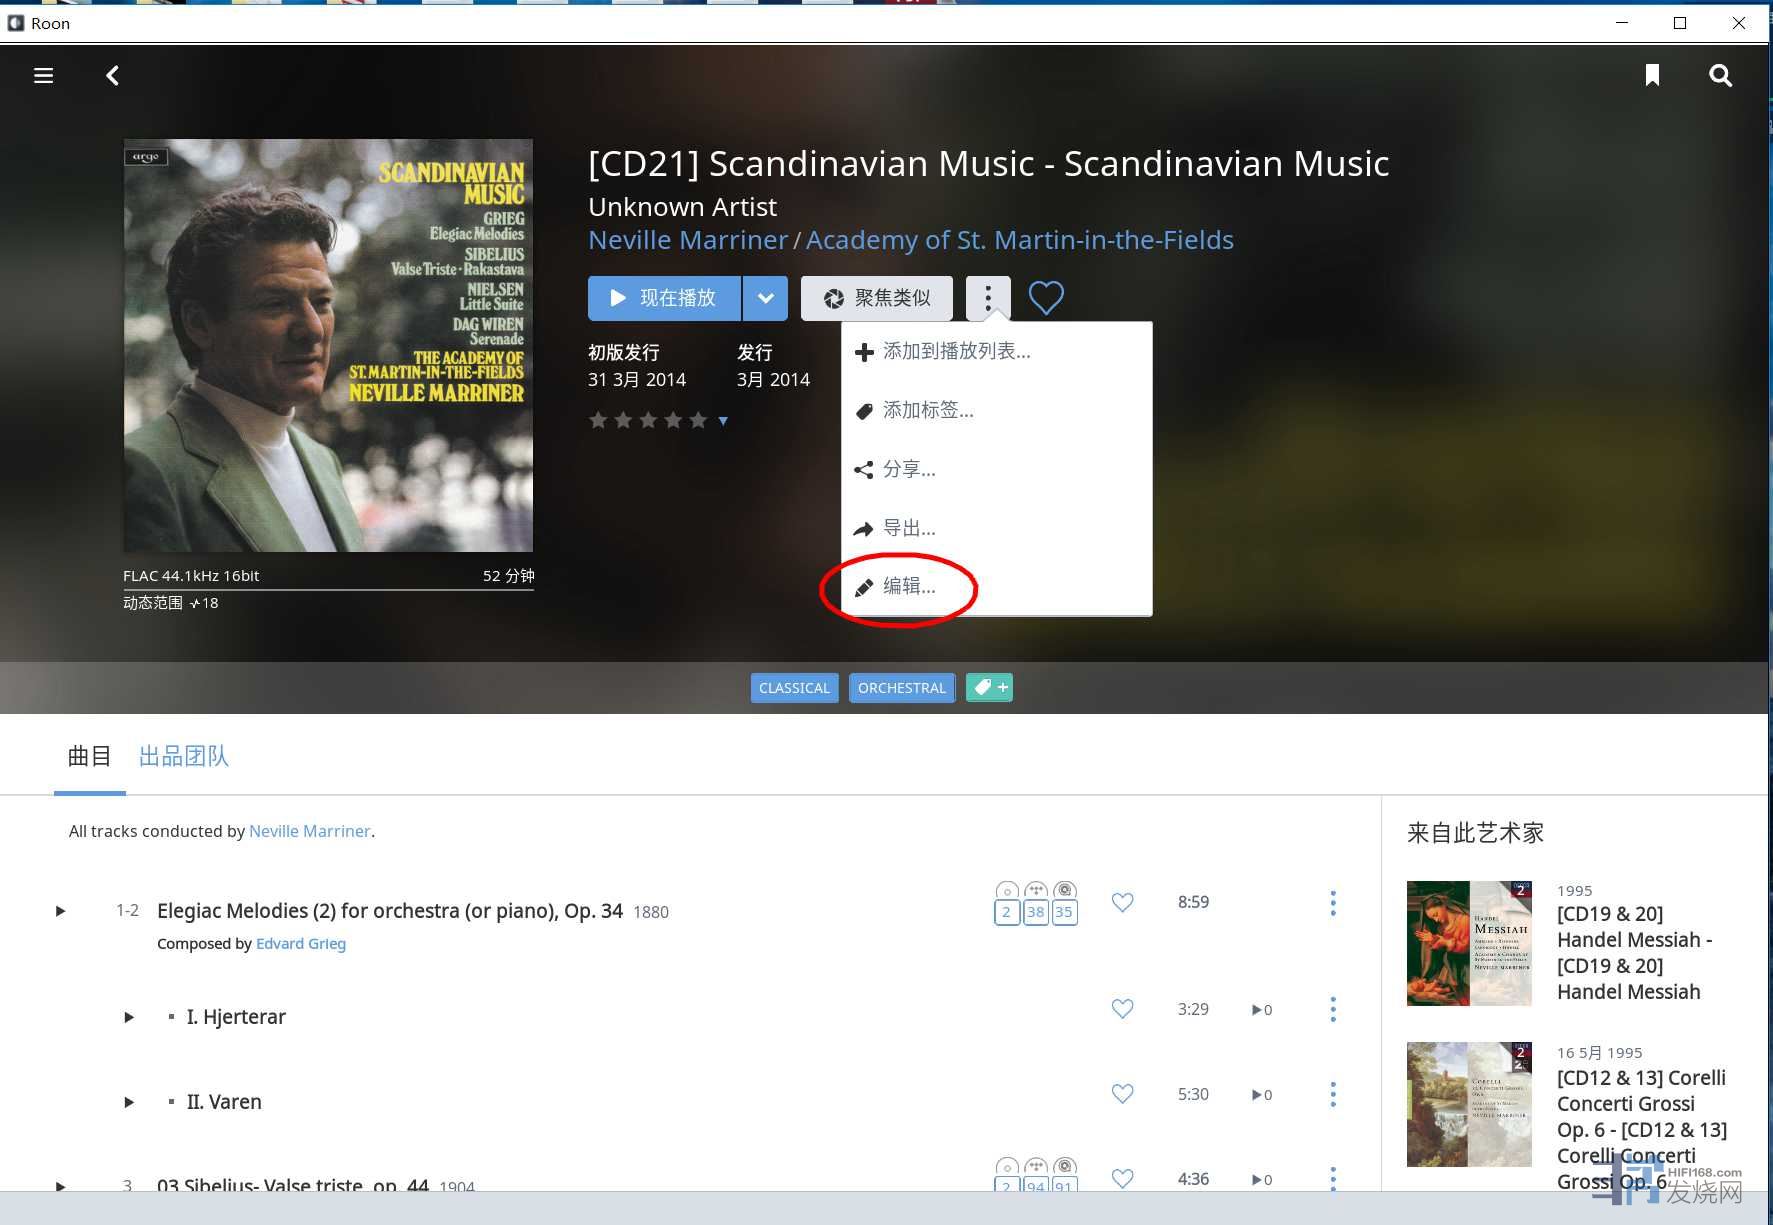Open search with the magnifier icon
This screenshot has width=1773, height=1225.
pyautogui.click(x=1720, y=76)
